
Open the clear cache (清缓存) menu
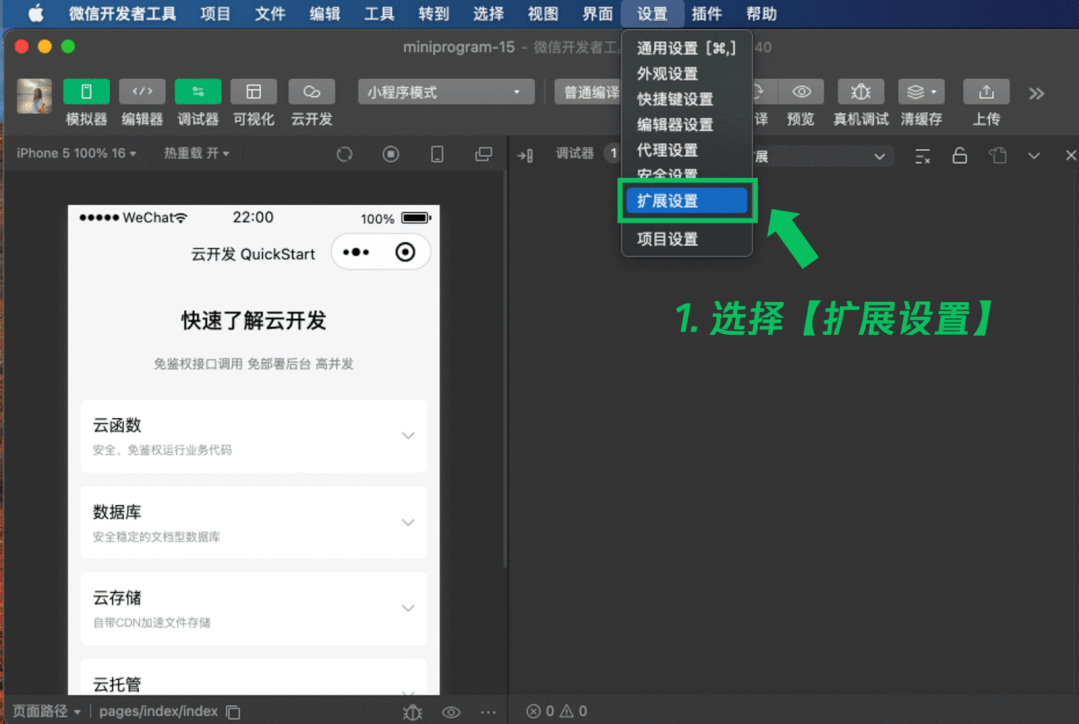(921, 92)
